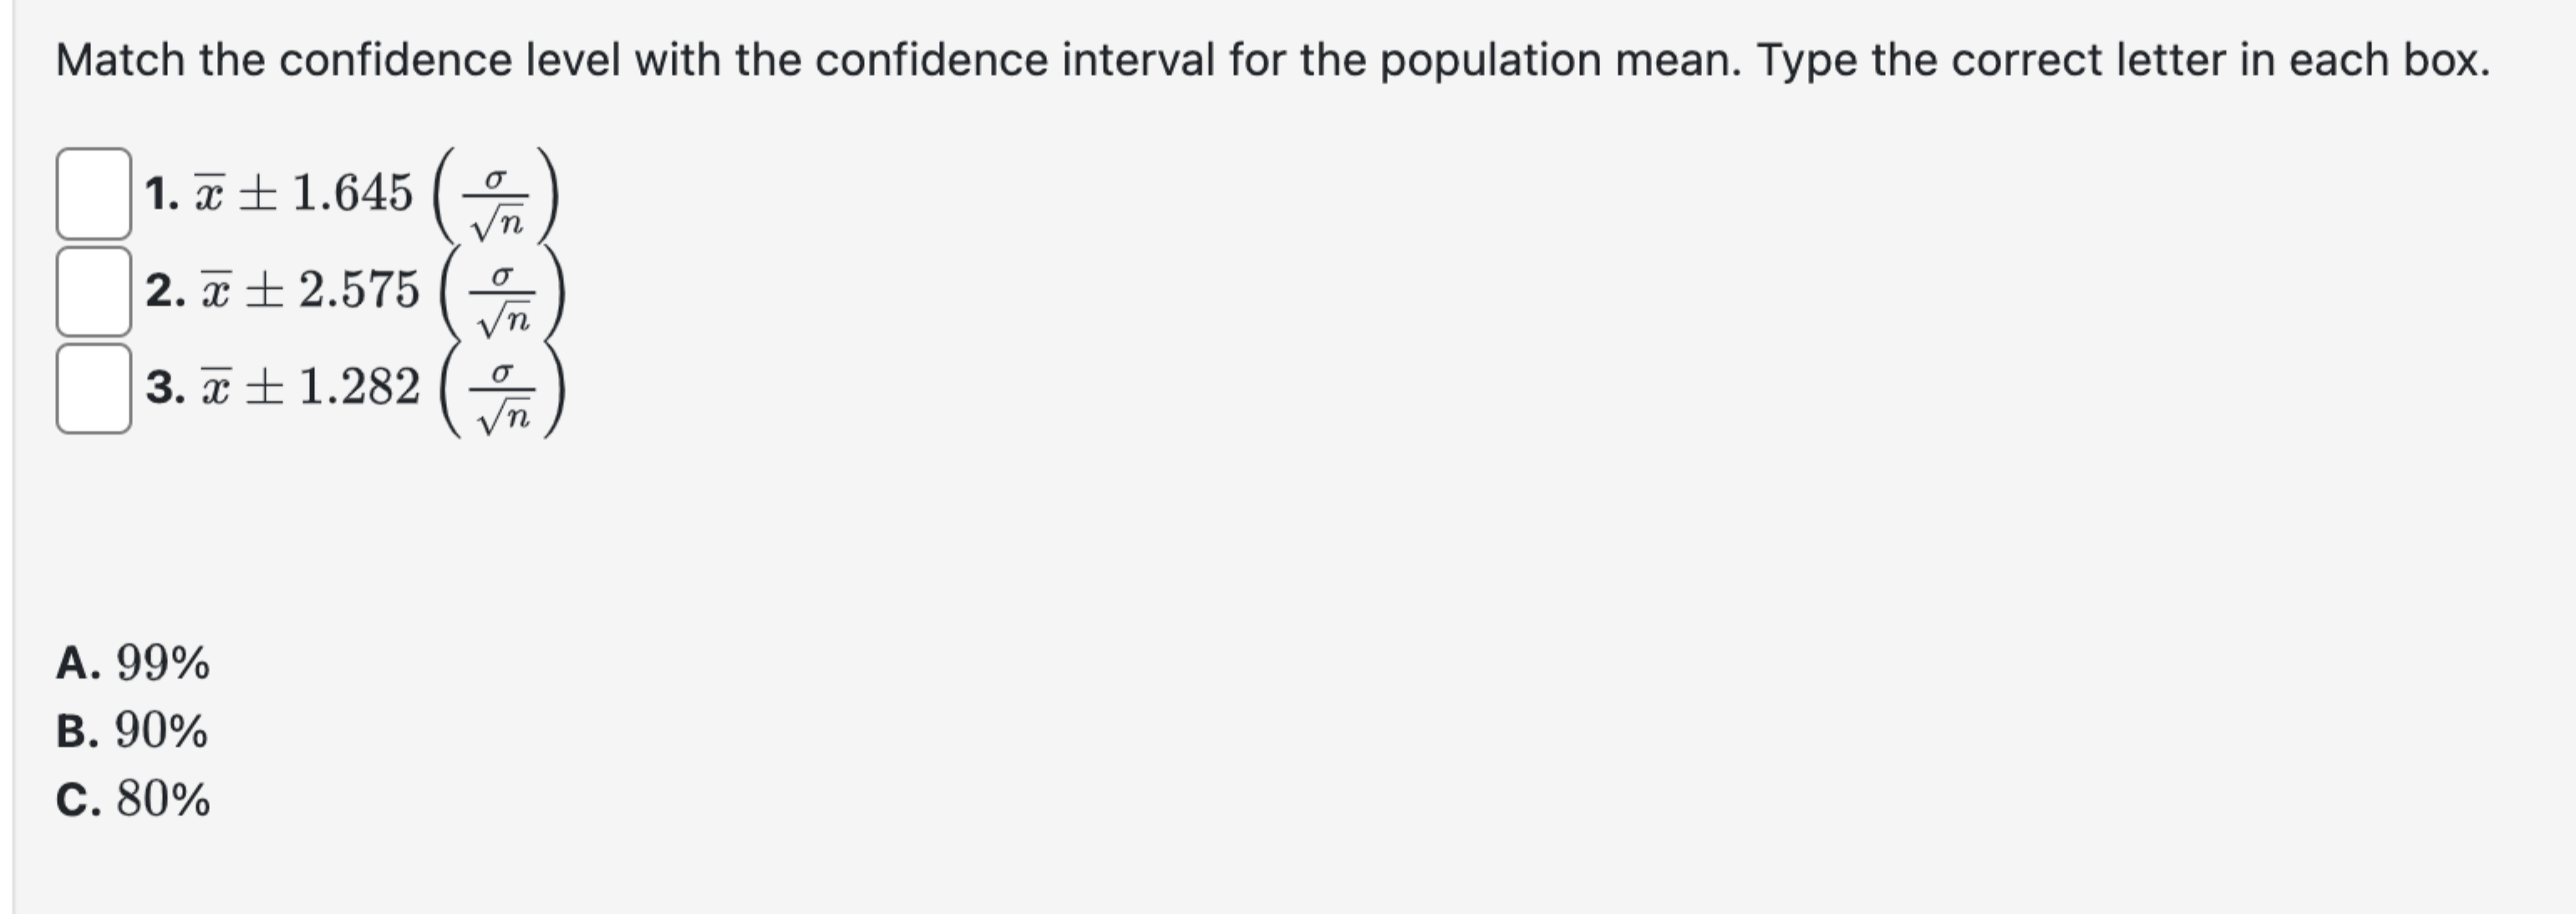Click the answer box for interval 2
The width and height of the screenshot is (2576, 914).
point(95,290)
